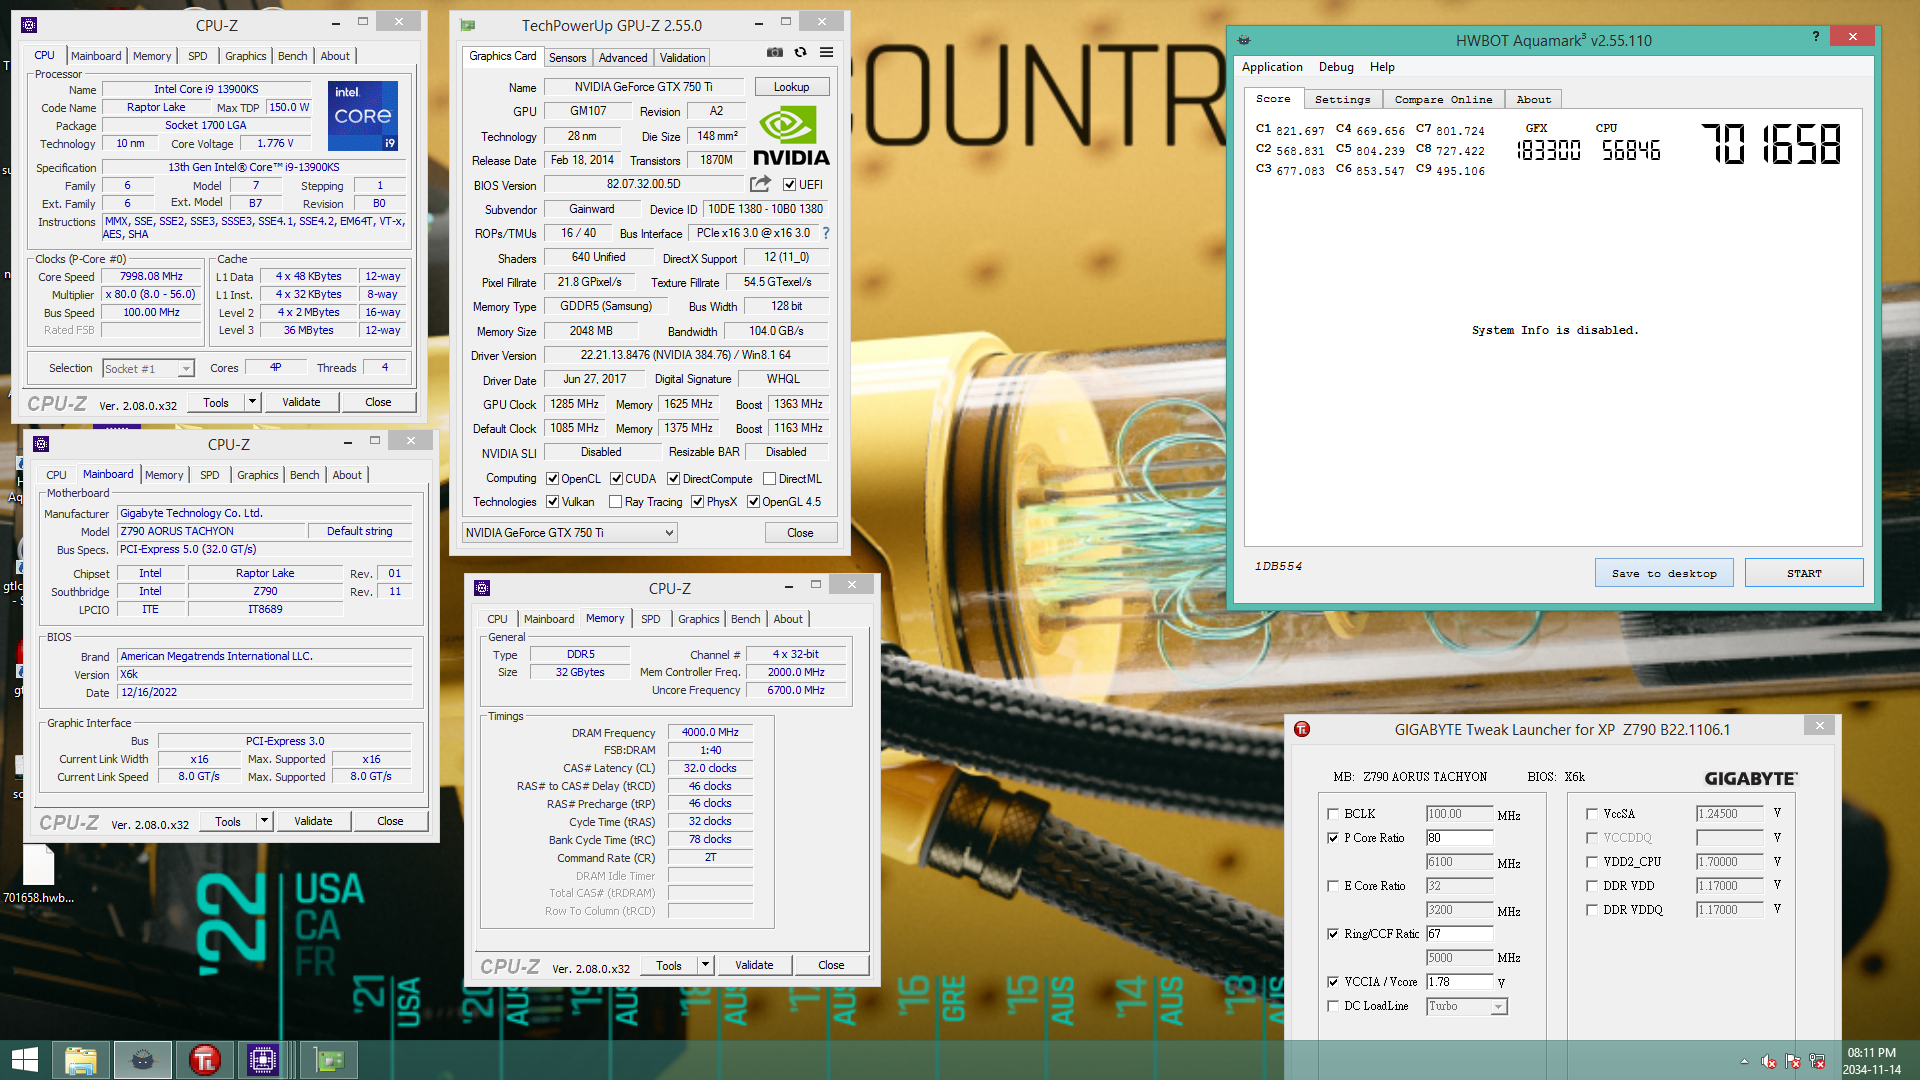Click Lookup button in GPU-Z
The height and width of the screenshot is (1080, 1920).
[x=791, y=87]
